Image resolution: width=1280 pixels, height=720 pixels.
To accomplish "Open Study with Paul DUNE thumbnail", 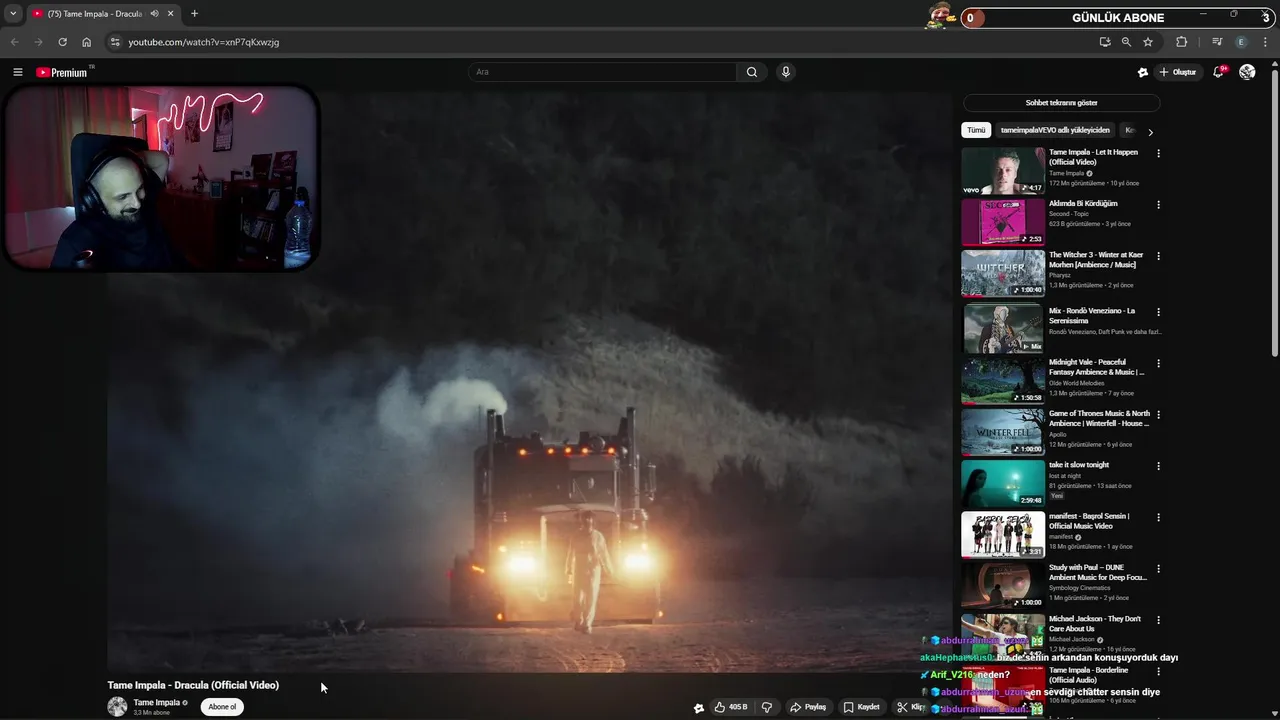I will coord(1003,586).
